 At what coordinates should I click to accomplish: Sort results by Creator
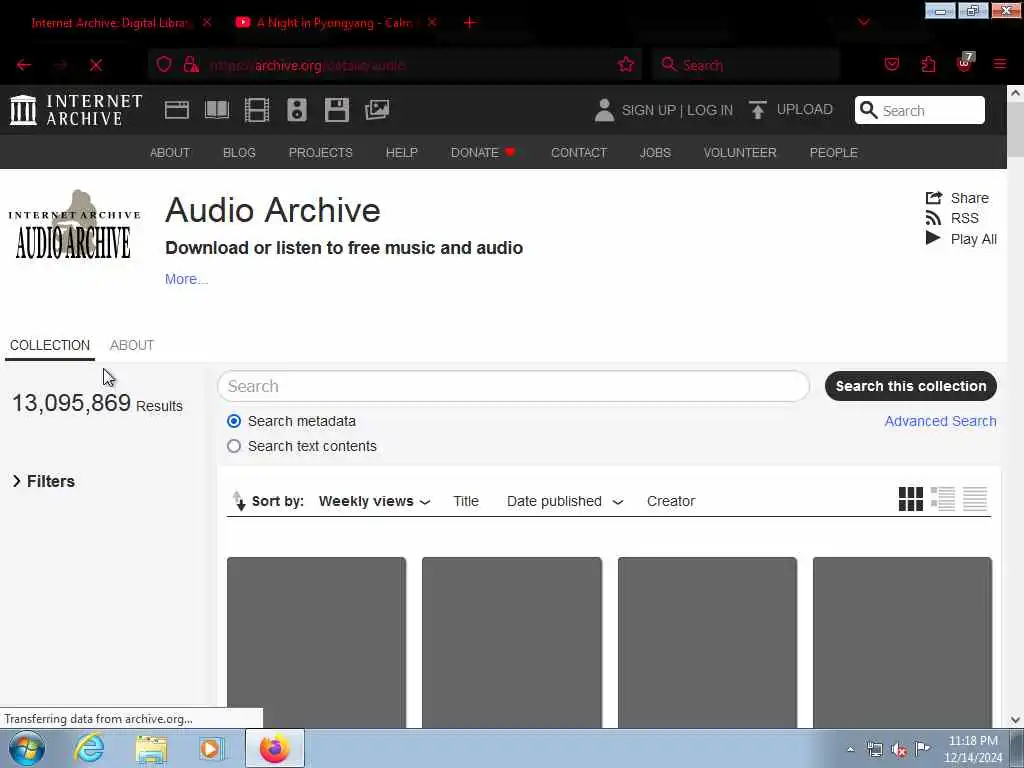pos(671,501)
